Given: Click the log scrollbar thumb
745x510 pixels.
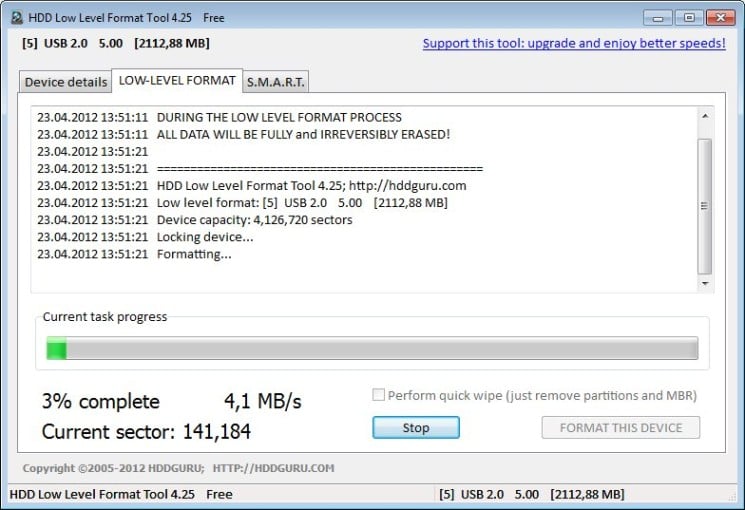Looking at the screenshot, I should (x=705, y=206).
